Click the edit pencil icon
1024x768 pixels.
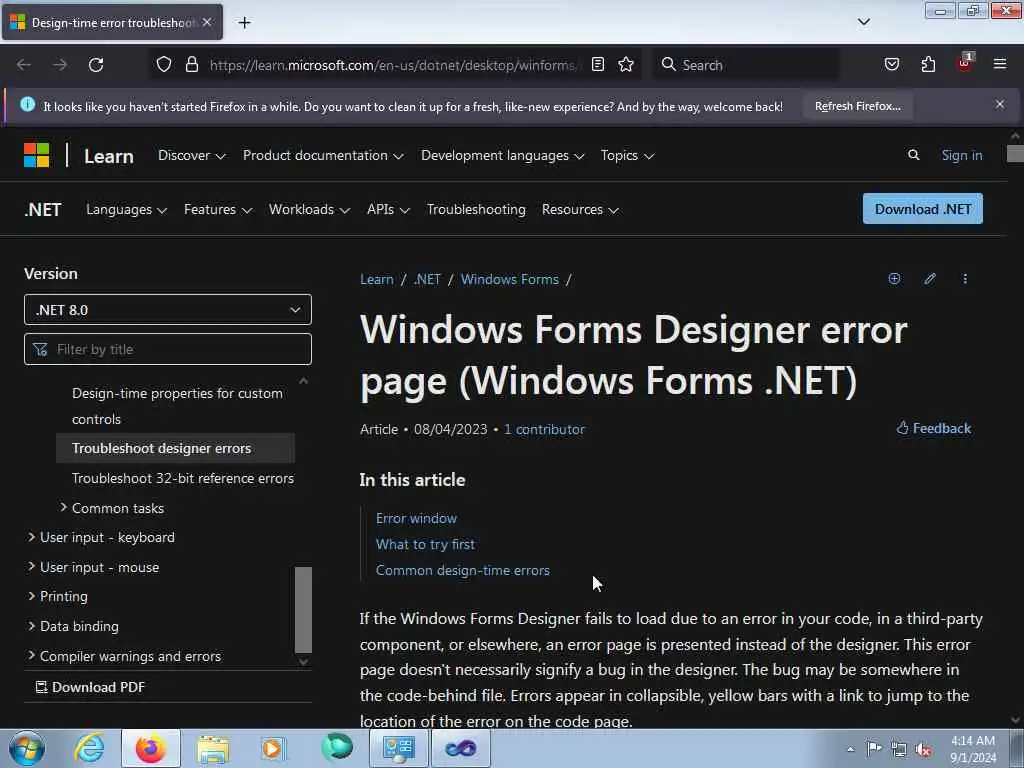930,279
